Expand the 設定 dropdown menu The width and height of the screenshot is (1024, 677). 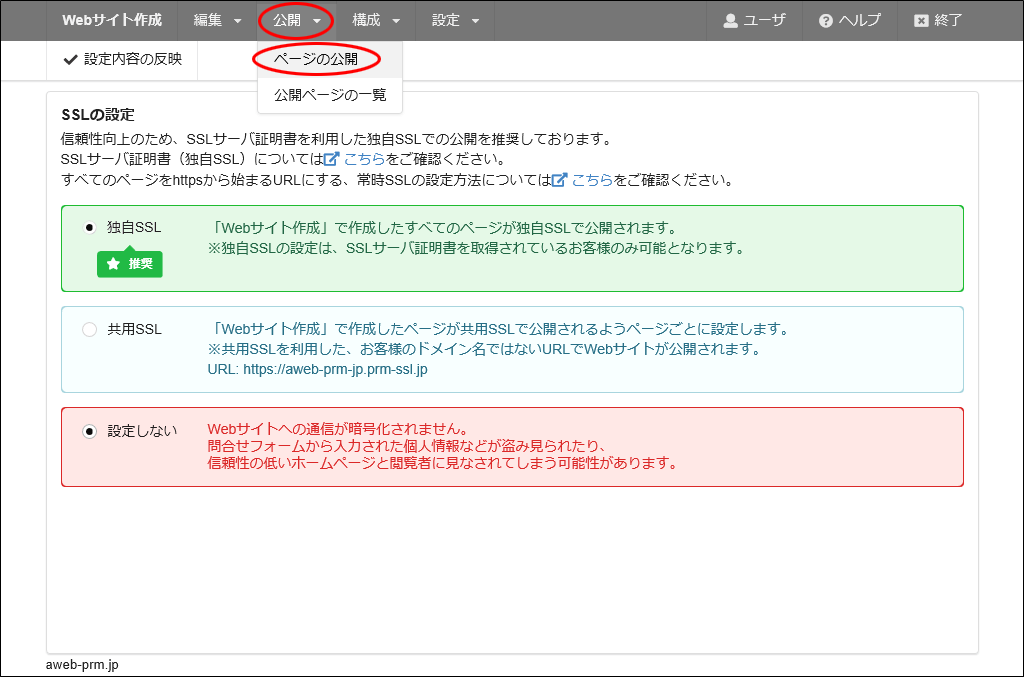[x=456, y=20]
